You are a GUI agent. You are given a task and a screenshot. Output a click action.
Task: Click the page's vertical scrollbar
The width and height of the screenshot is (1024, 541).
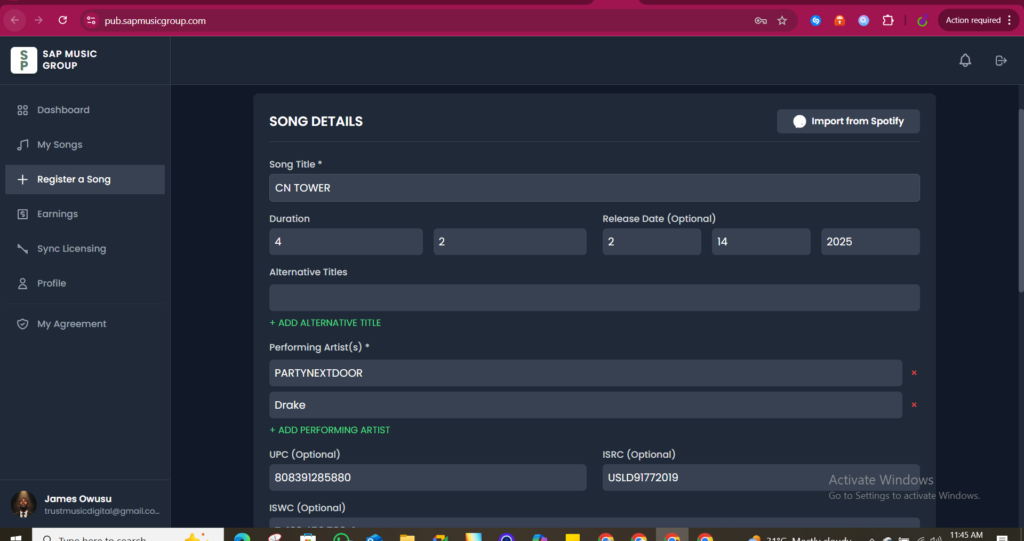click(1021, 200)
